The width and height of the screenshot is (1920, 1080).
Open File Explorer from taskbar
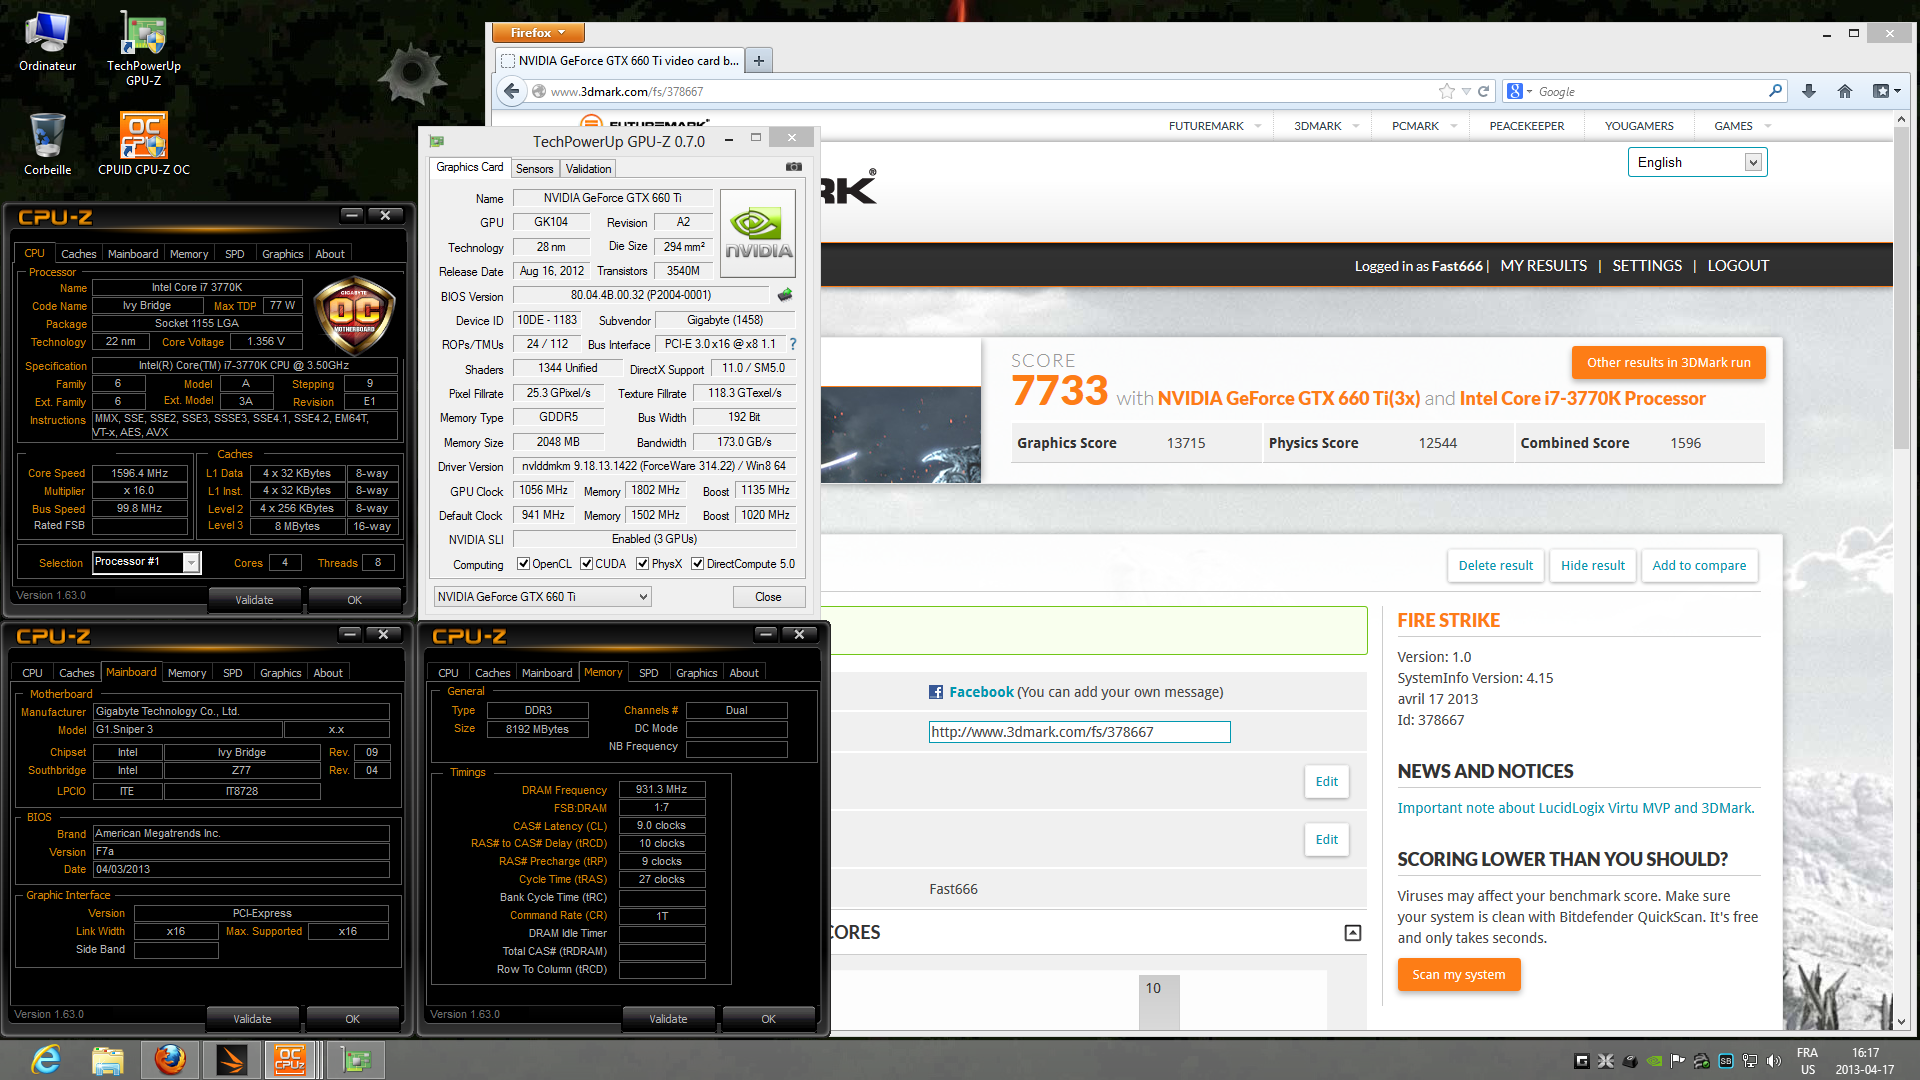pyautogui.click(x=108, y=1059)
